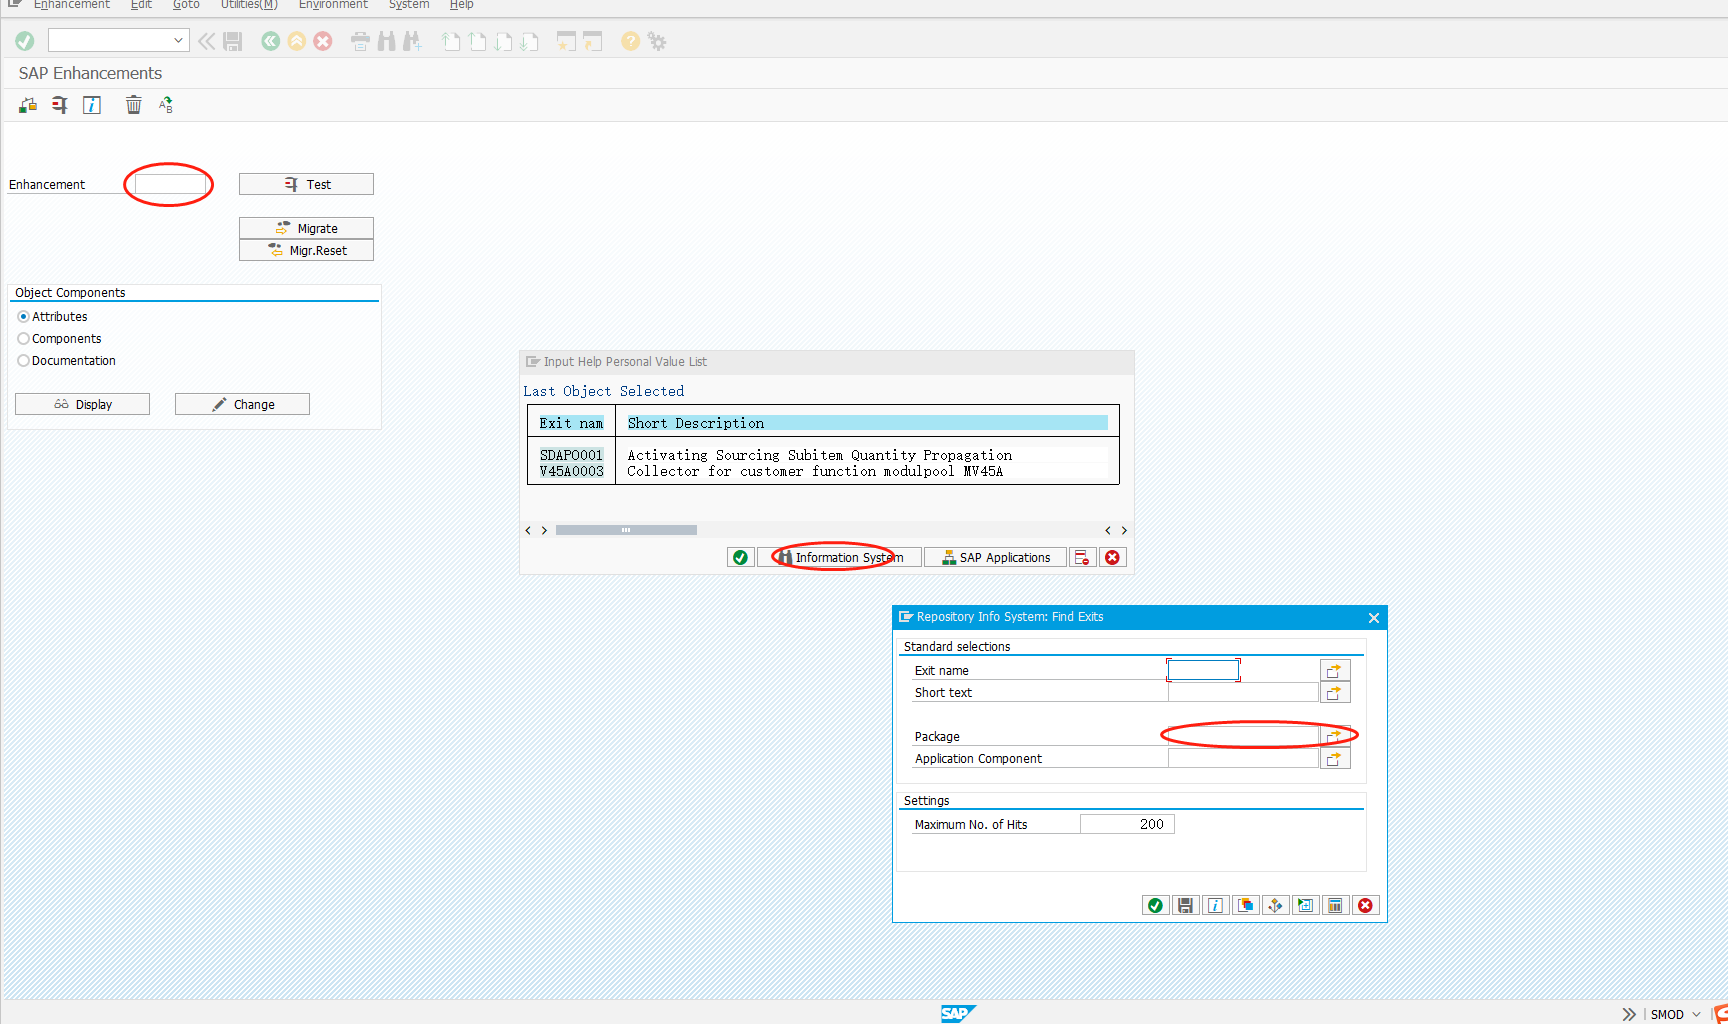Open the transaction command field dropdown
Image resolution: width=1728 pixels, height=1024 pixels.
coord(178,41)
